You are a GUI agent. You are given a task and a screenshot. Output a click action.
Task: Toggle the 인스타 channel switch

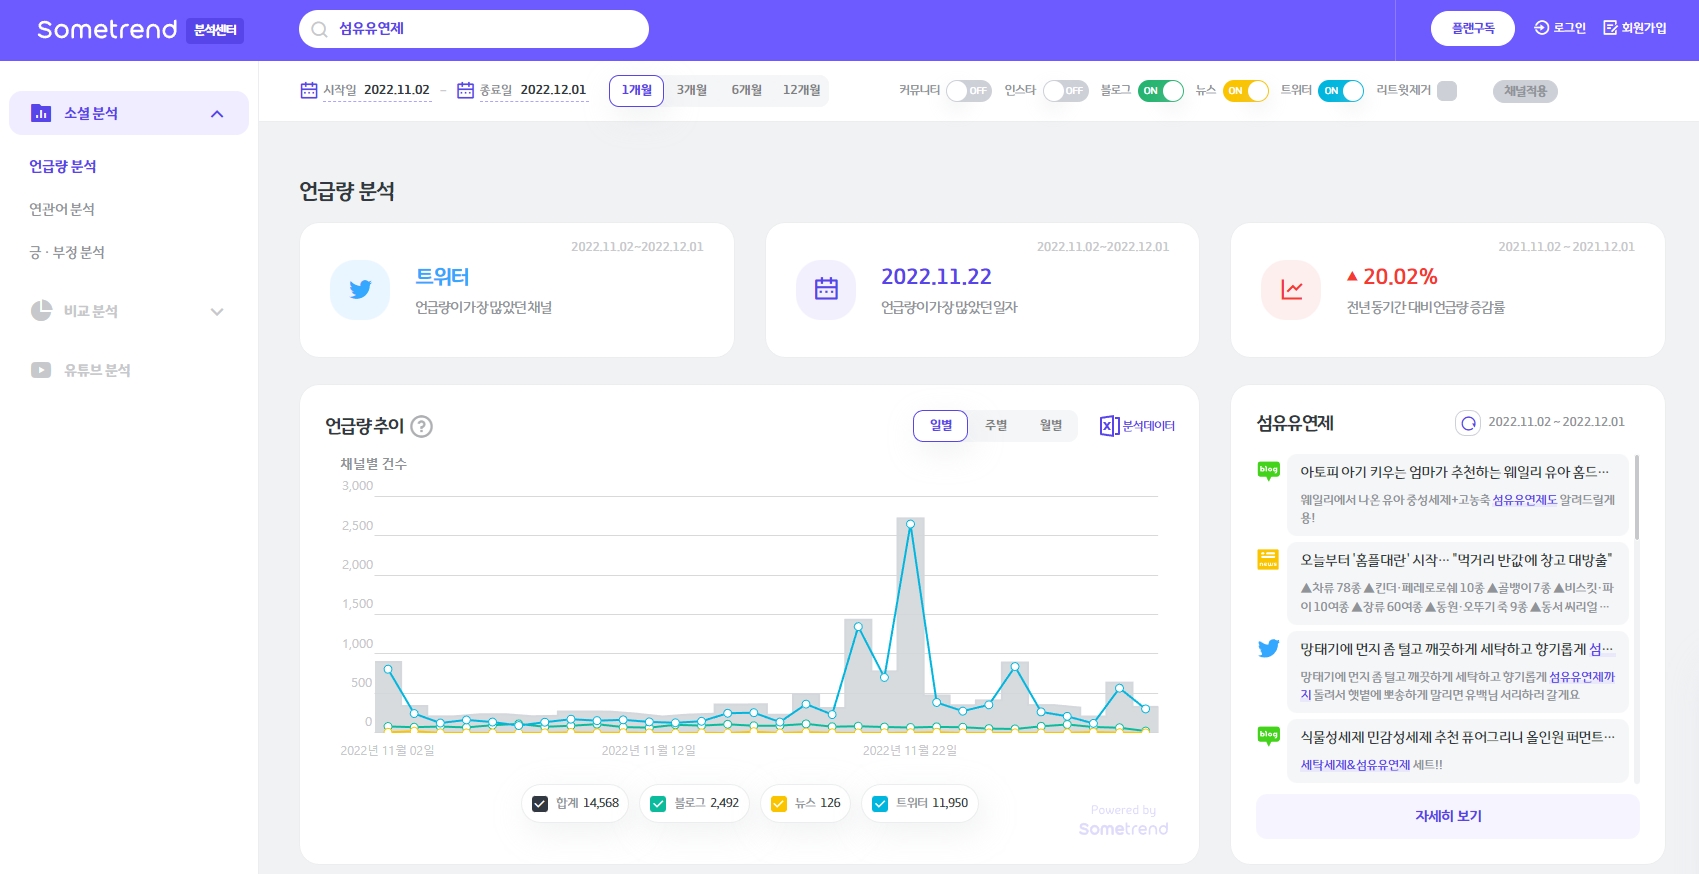pos(1065,91)
